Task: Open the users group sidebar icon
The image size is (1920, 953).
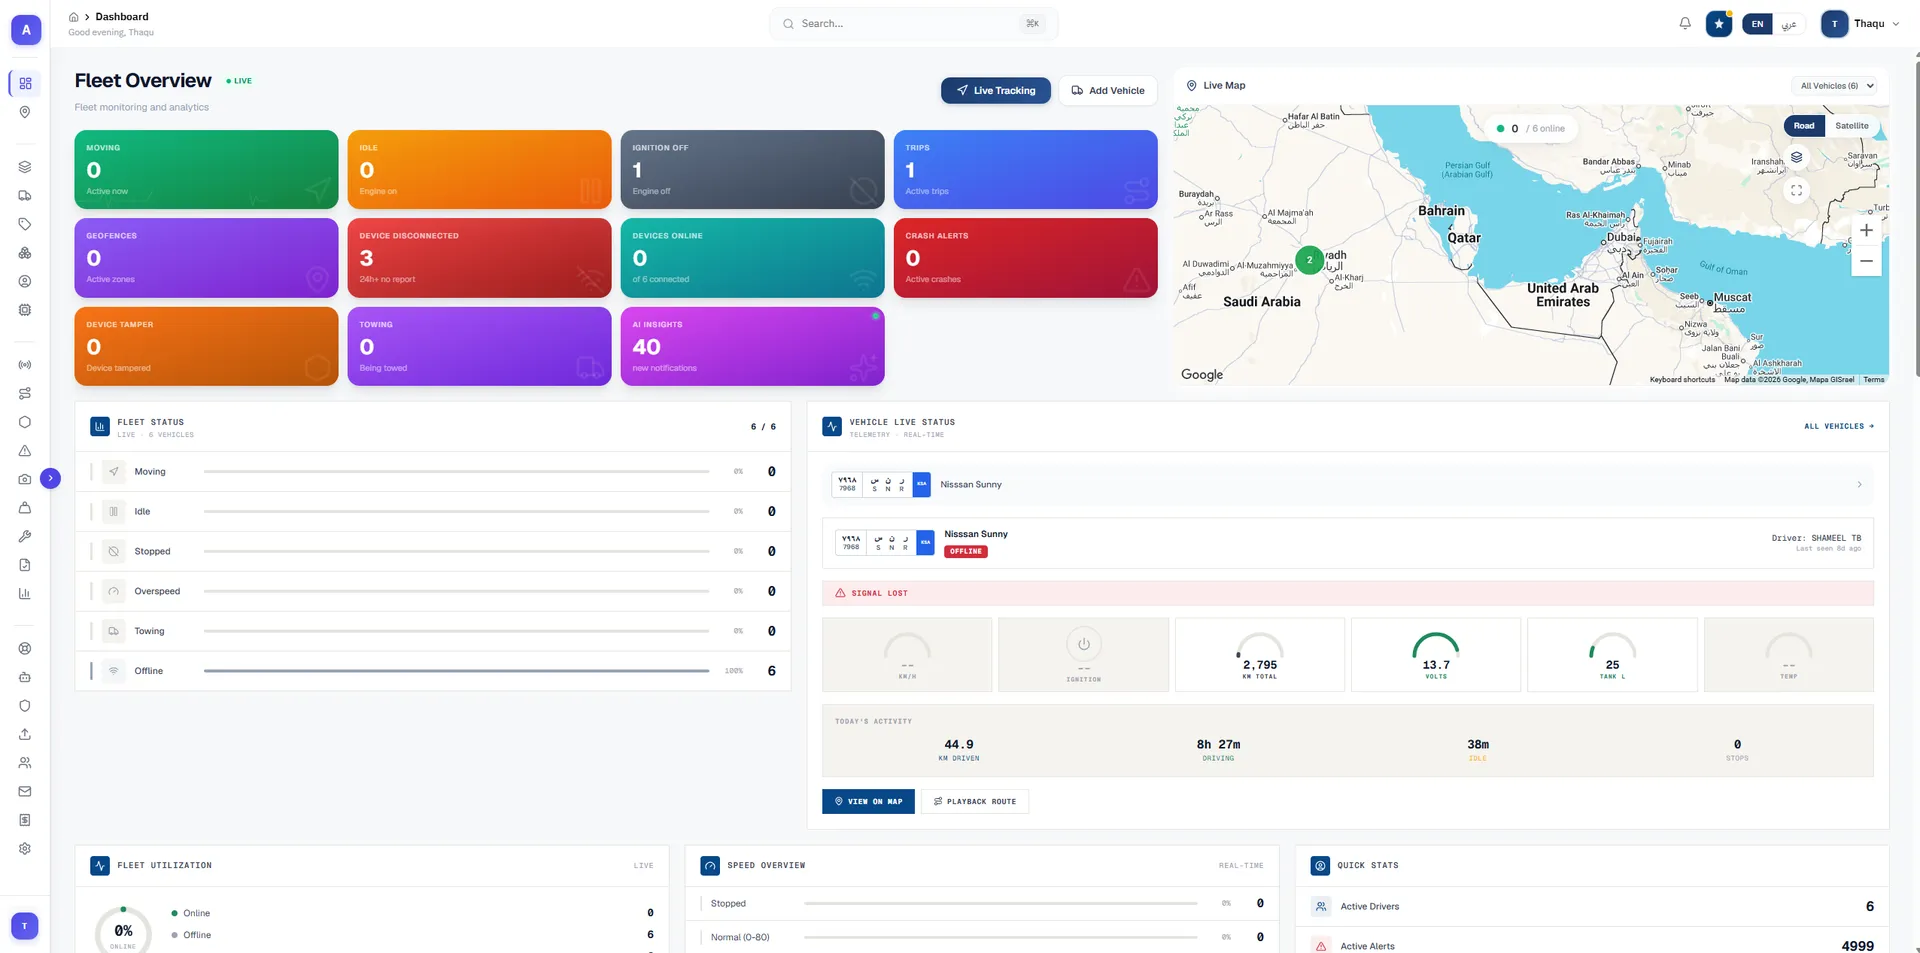Action: tap(25, 763)
